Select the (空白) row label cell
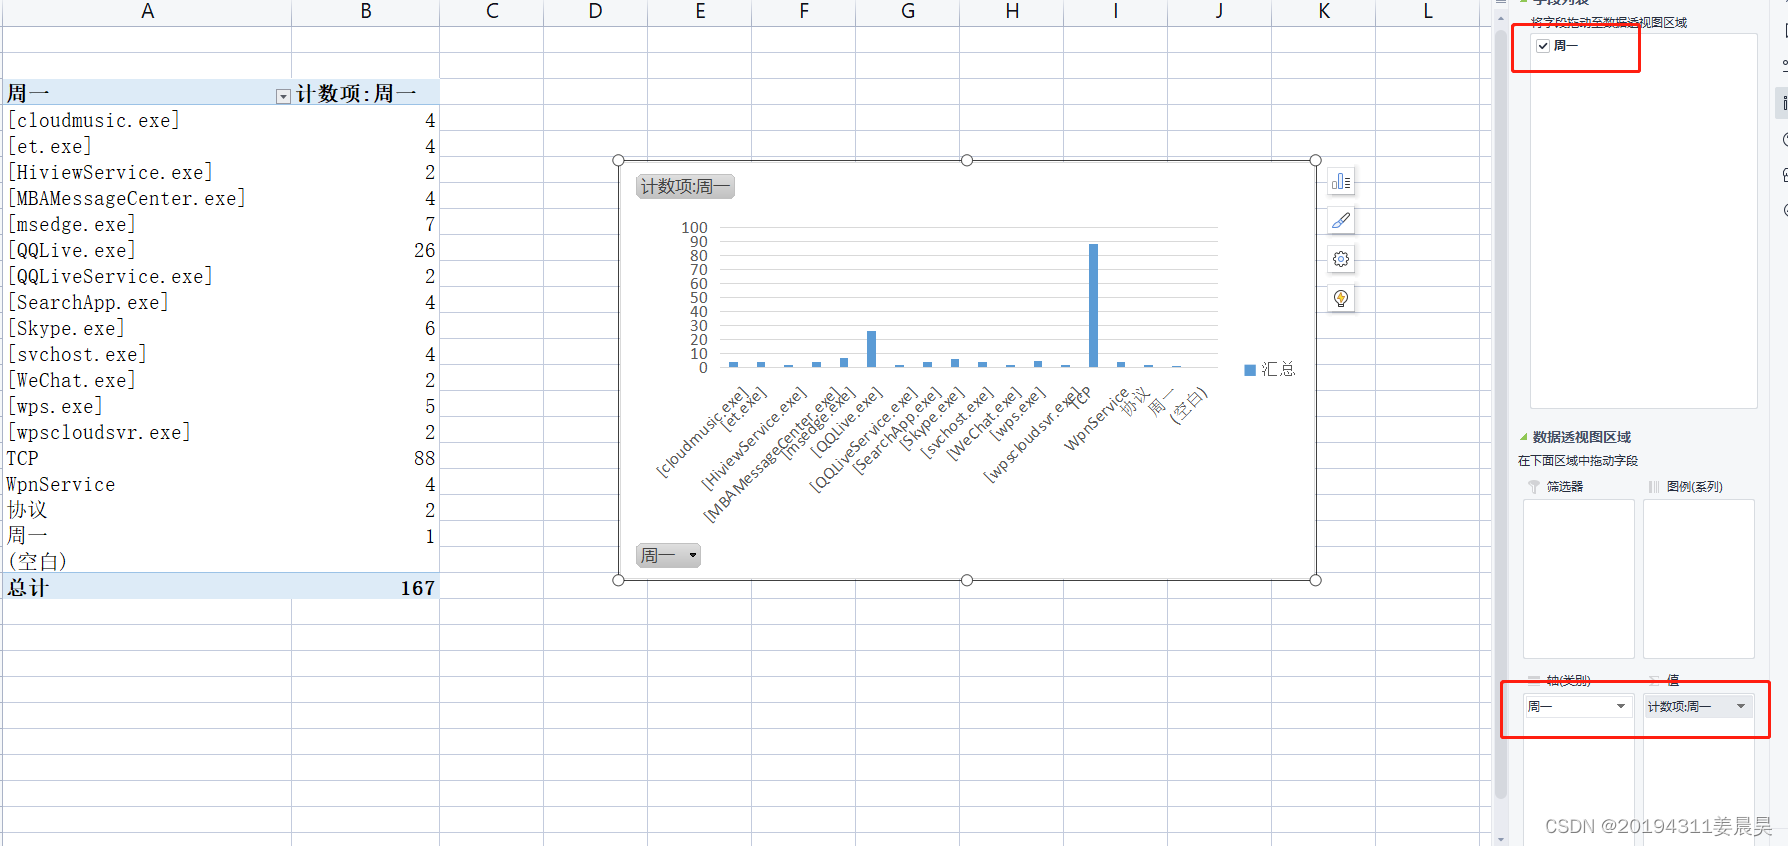Image resolution: width=1788 pixels, height=846 pixels. click(147, 561)
